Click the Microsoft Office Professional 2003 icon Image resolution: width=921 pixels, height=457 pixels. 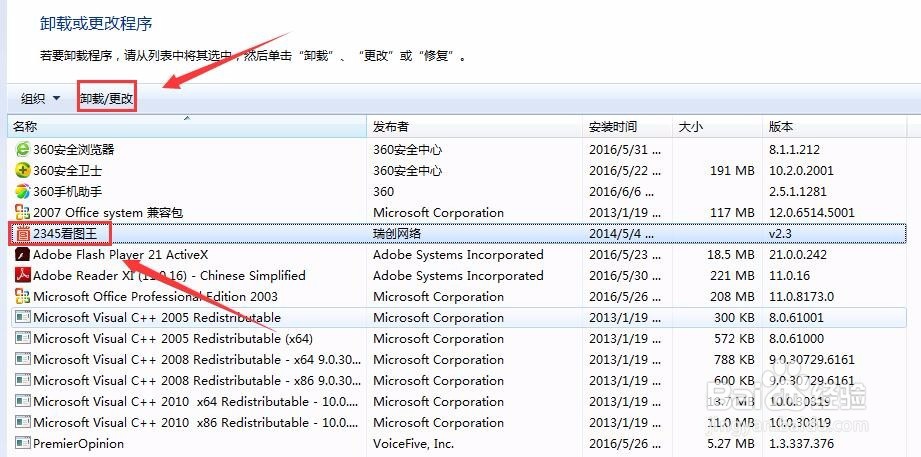(x=22, y=297)
